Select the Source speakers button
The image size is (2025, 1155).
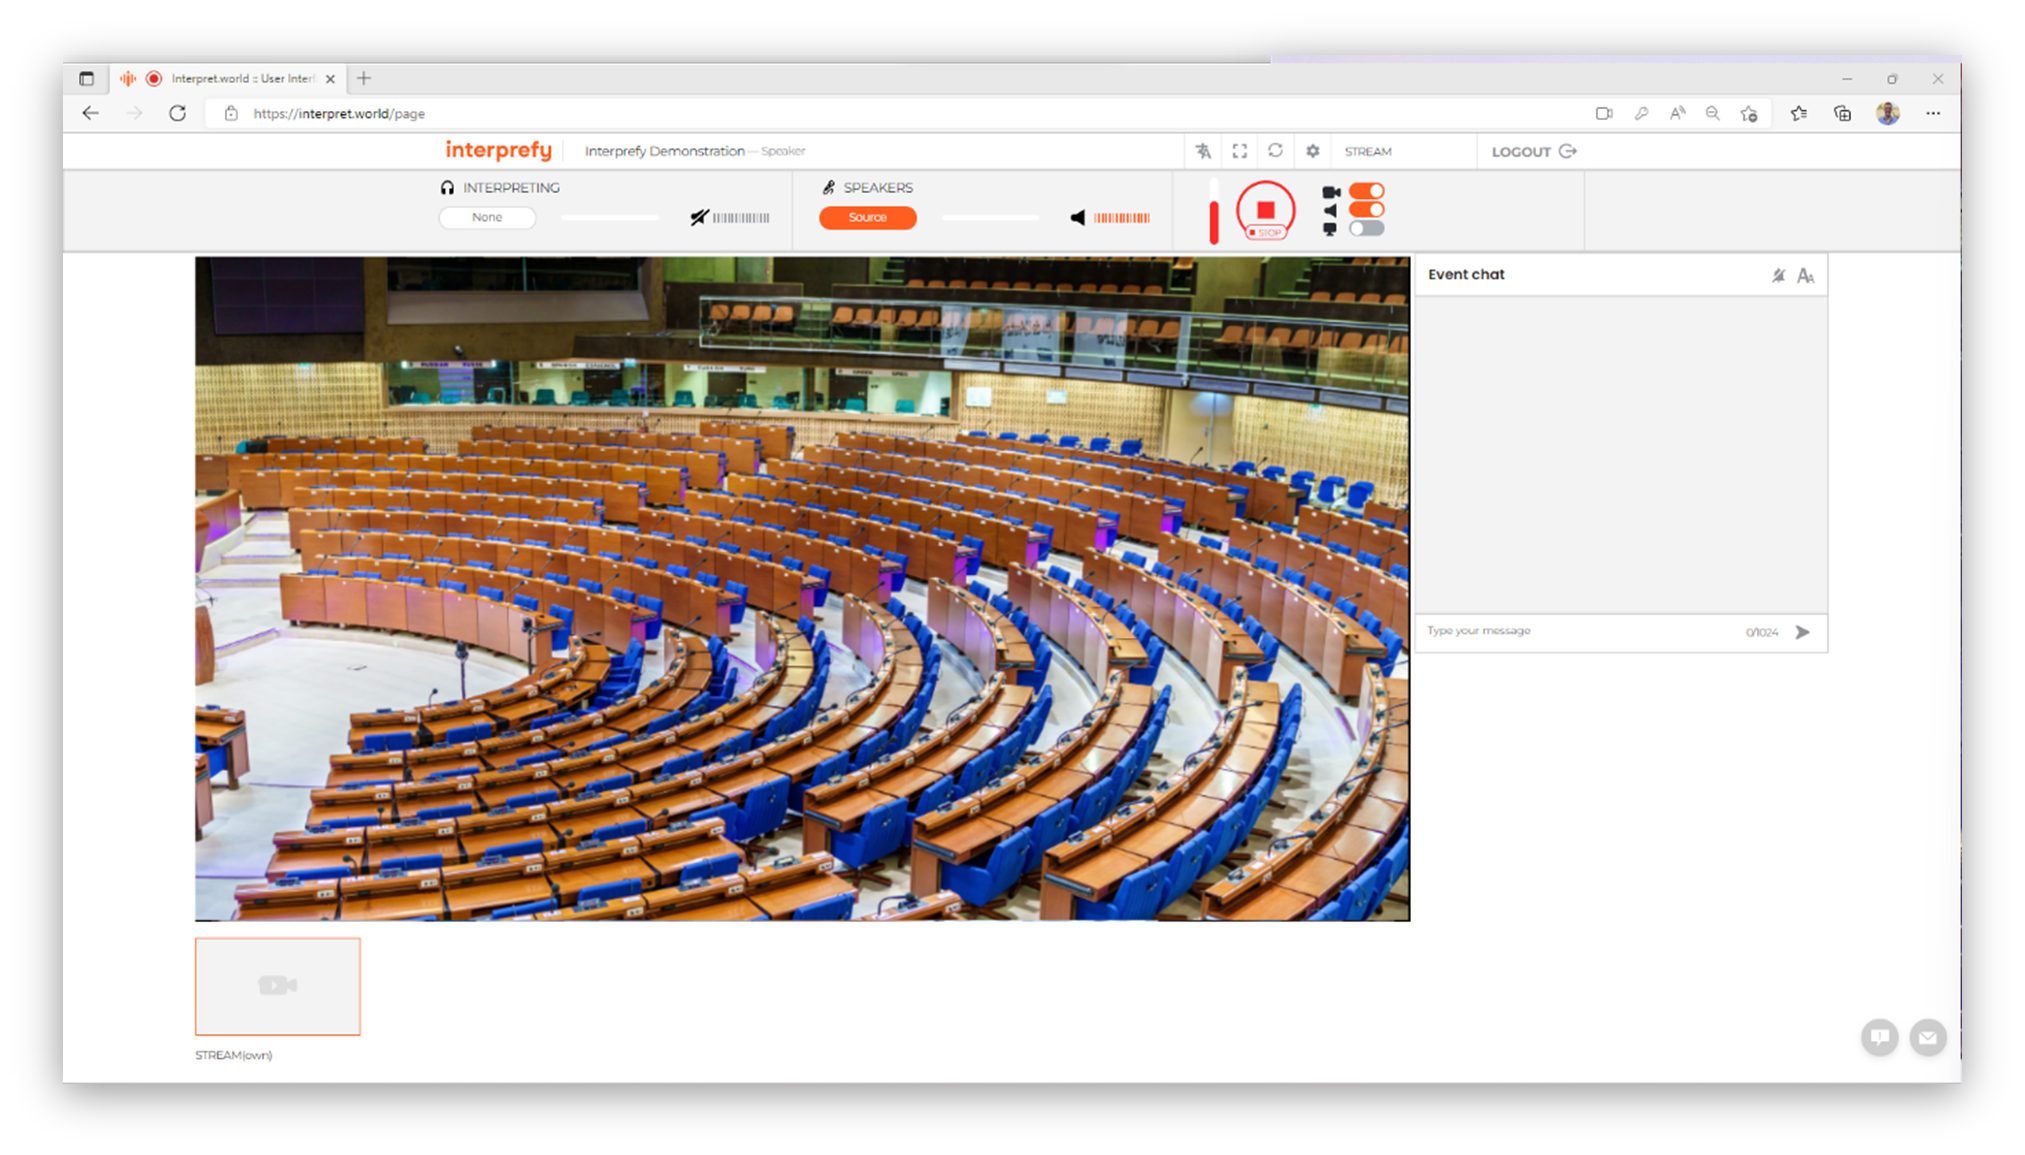pos(867,217)
